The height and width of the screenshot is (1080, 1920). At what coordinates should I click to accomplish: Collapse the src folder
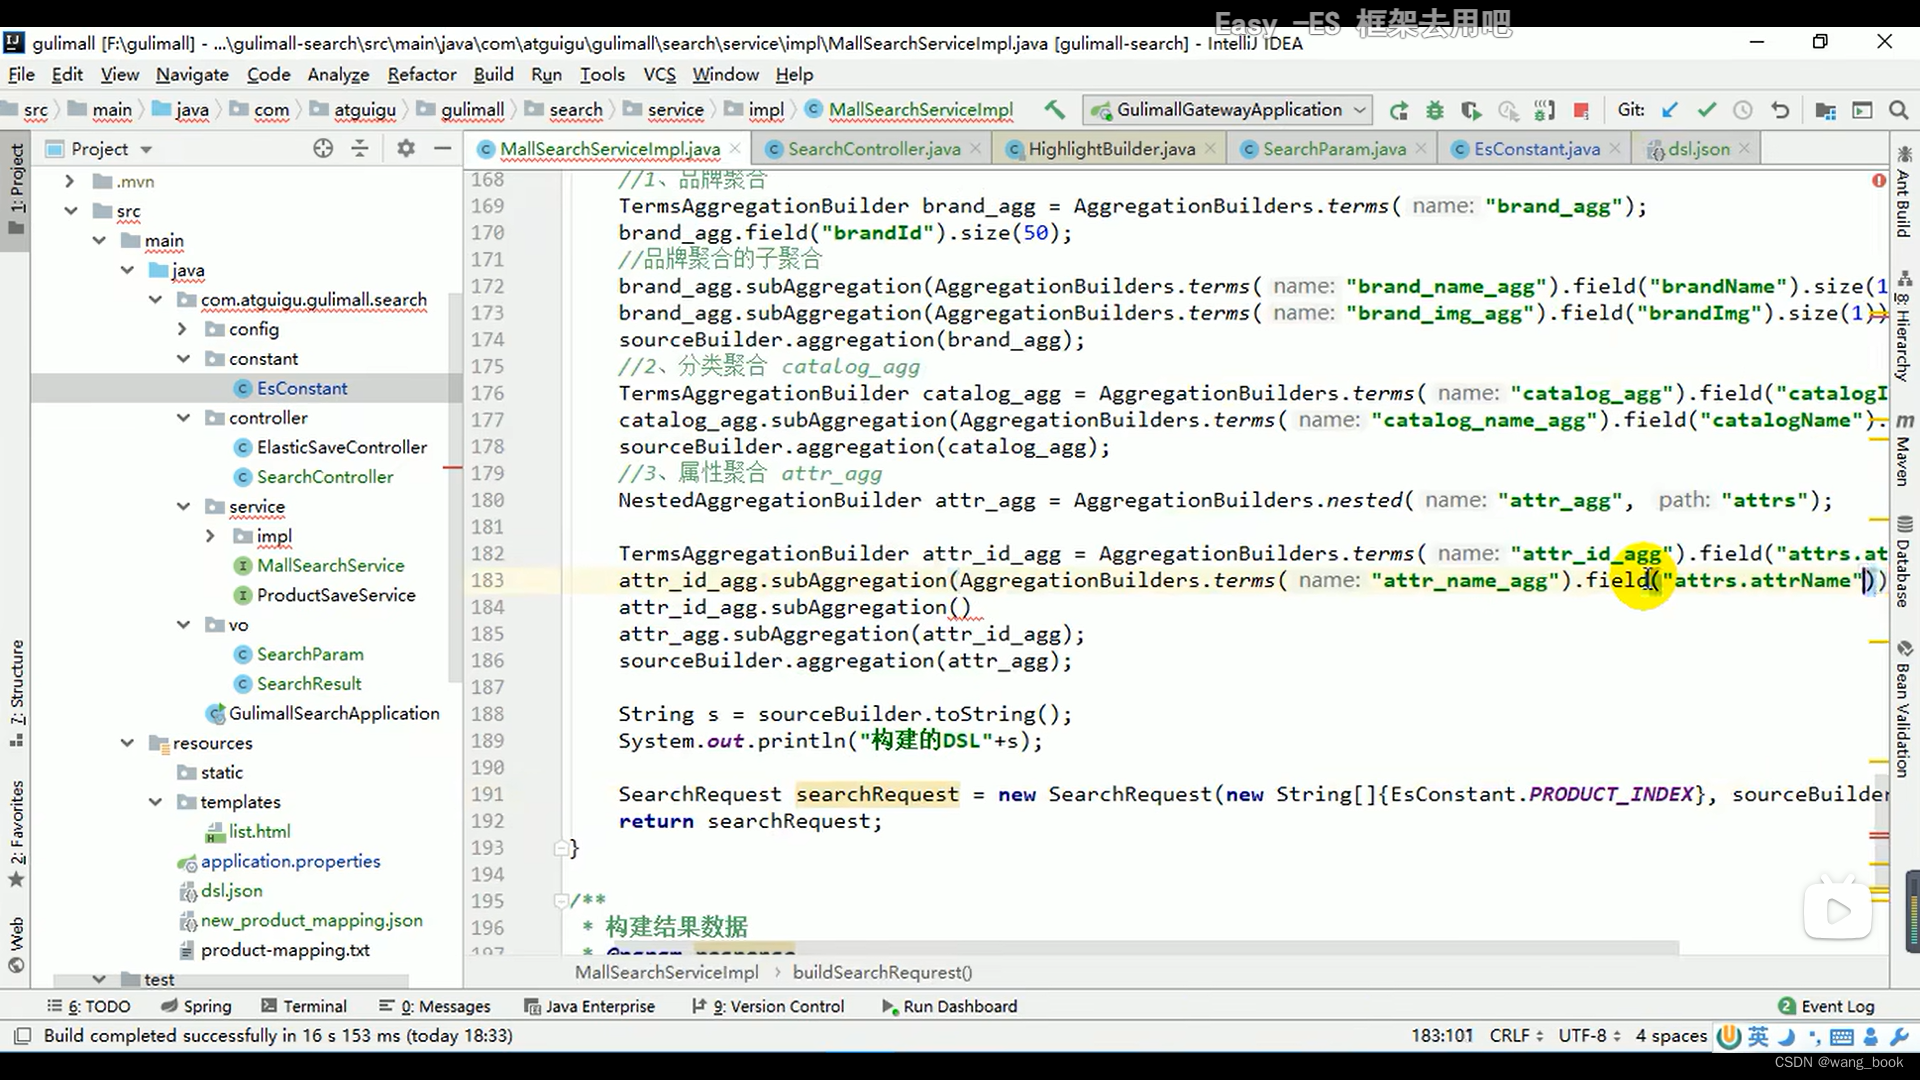70,211
